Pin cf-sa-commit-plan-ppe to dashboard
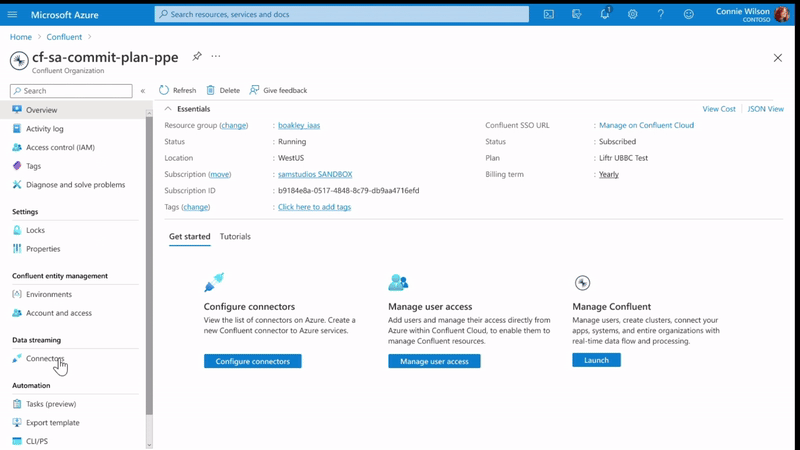800x450 pixels. click(196, 56)
